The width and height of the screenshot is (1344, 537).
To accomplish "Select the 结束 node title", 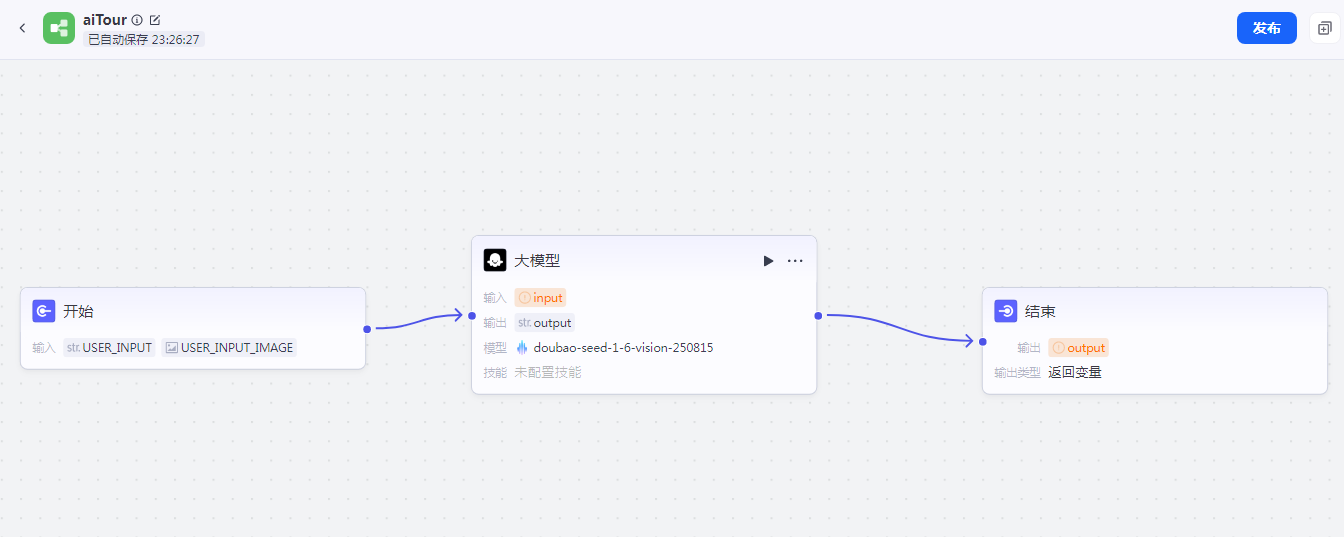I will point(1040,312).
